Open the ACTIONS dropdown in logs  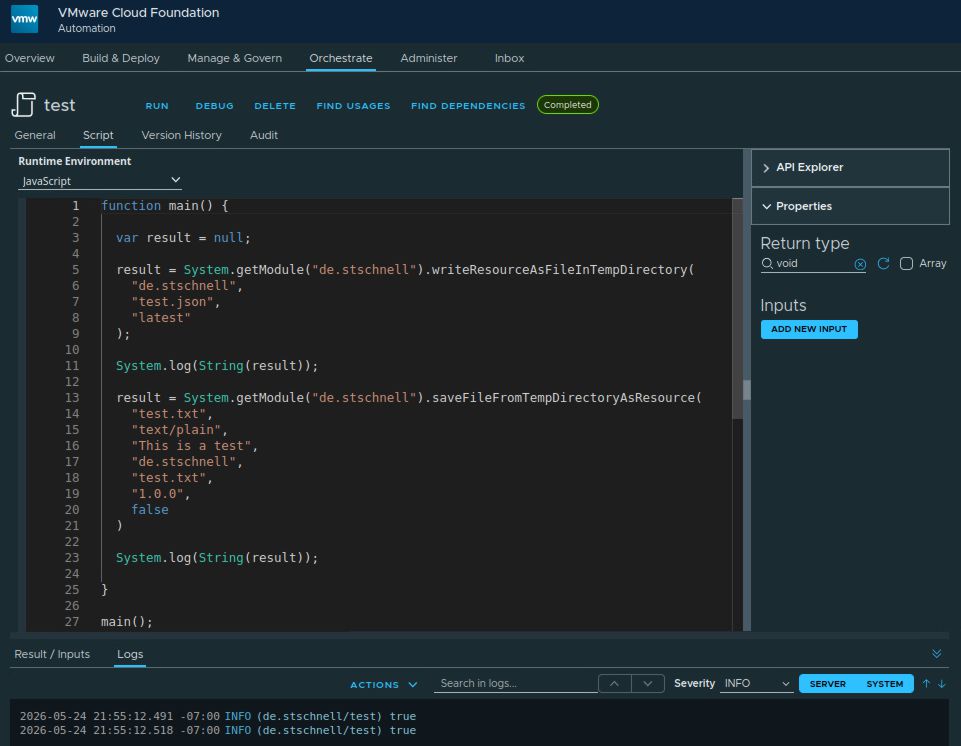[x=384, y=684]
